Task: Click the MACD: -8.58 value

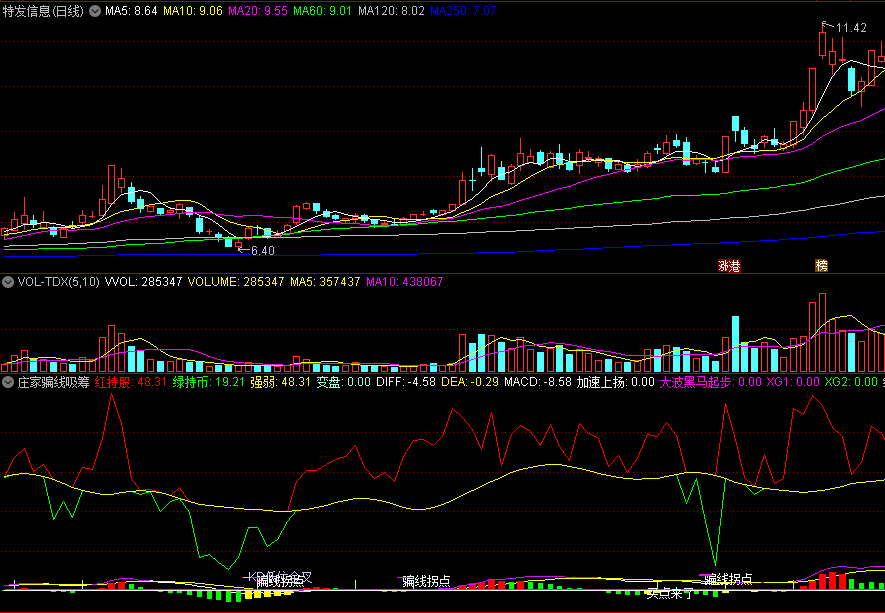Action: click(537, 382)
